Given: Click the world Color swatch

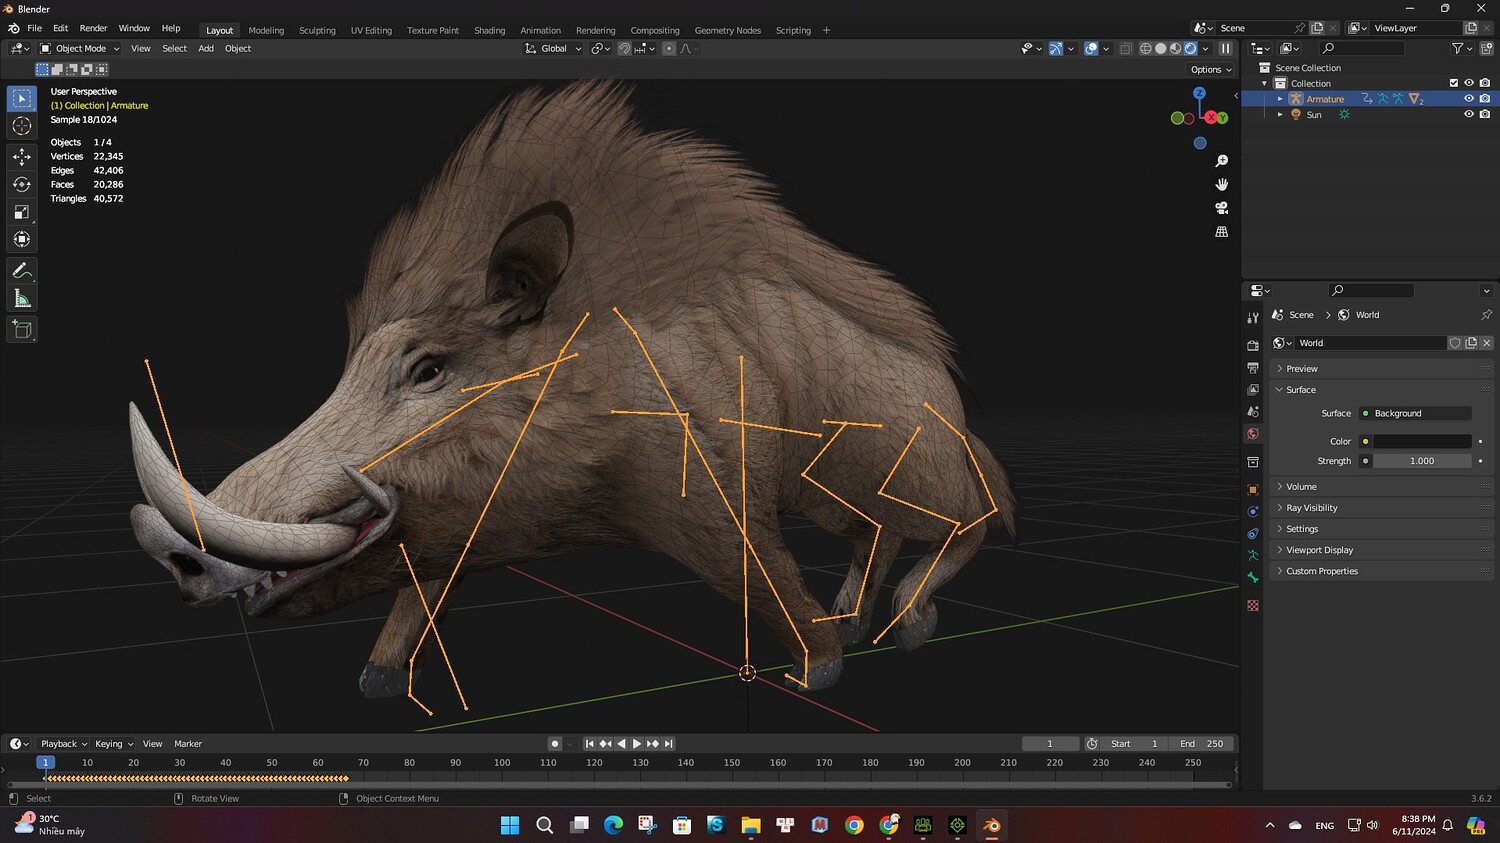Looking at the screenshot, I should point(1421,441).
